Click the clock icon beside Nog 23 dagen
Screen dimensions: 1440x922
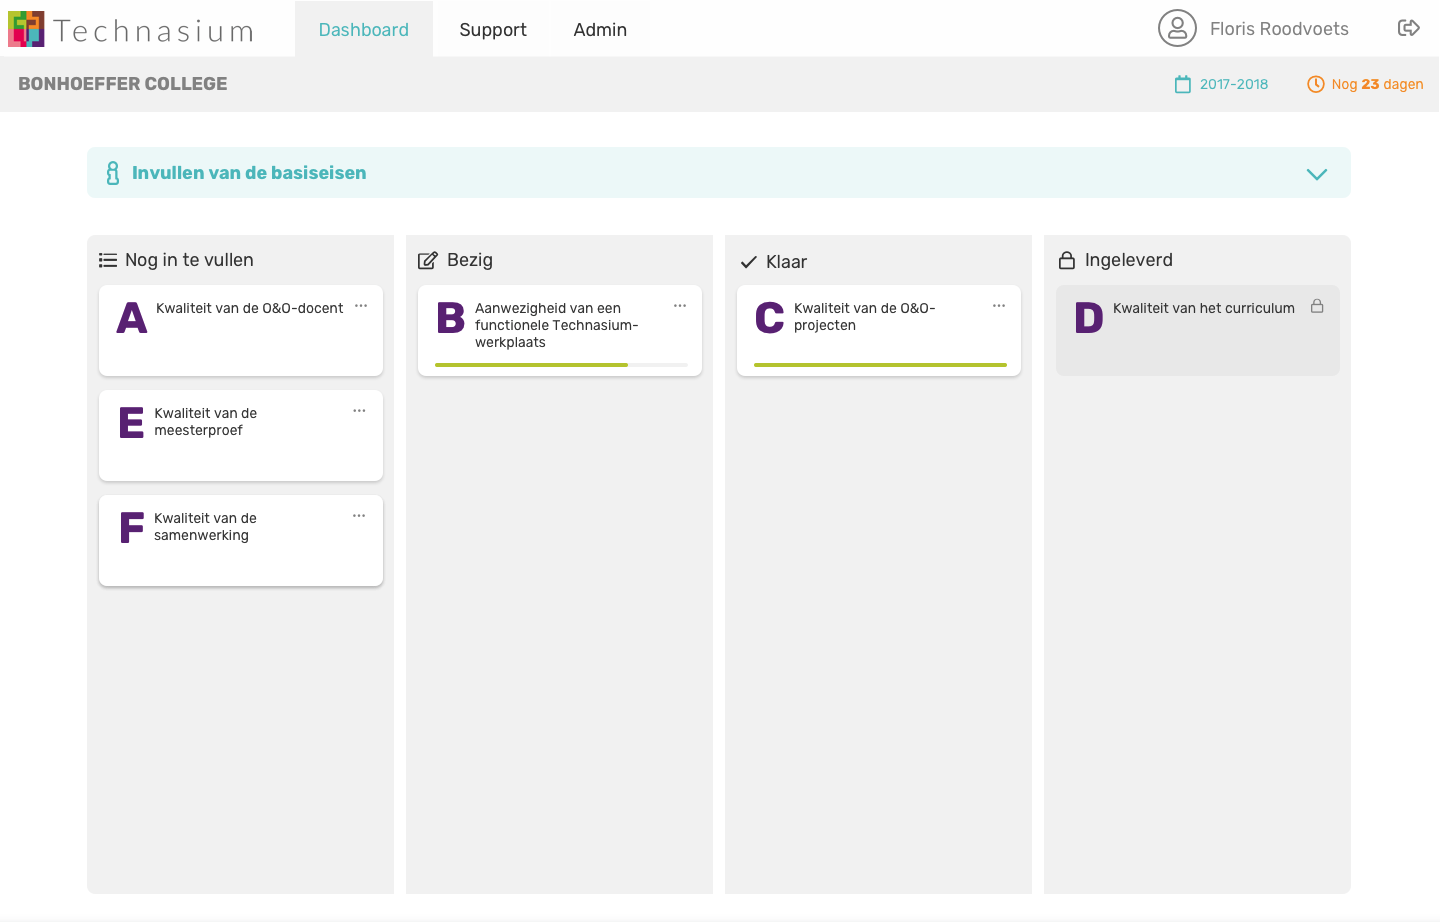pyautogui.click(x=1315, y=85)
